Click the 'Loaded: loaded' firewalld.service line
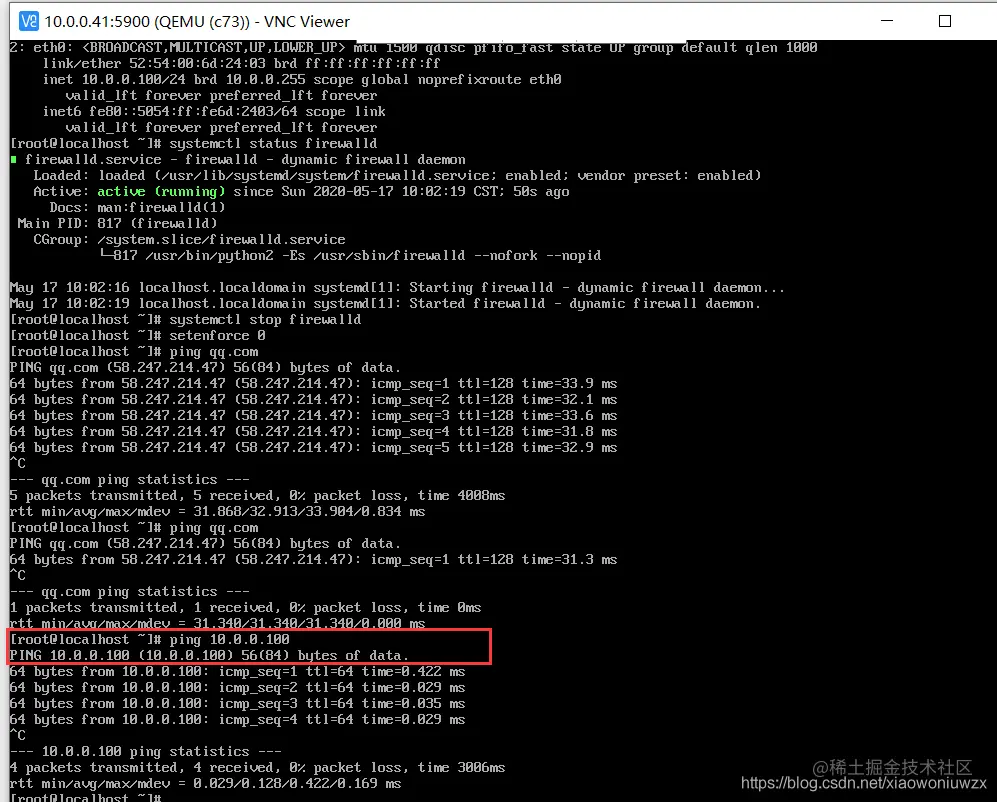Viewport: 997px width, 802px height. click(397, 176)
